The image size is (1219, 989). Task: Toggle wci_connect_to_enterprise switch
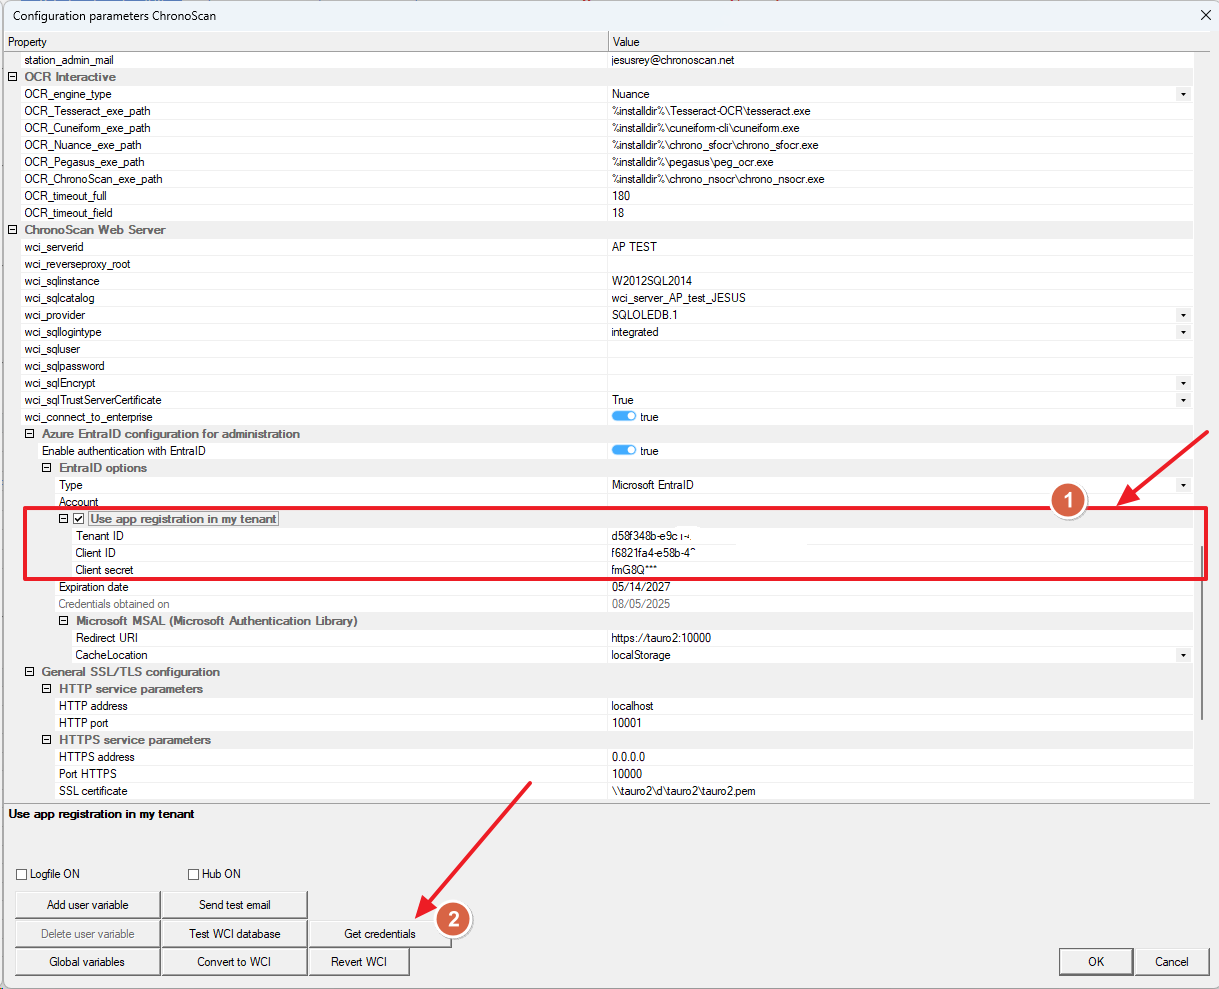[624, 417]
